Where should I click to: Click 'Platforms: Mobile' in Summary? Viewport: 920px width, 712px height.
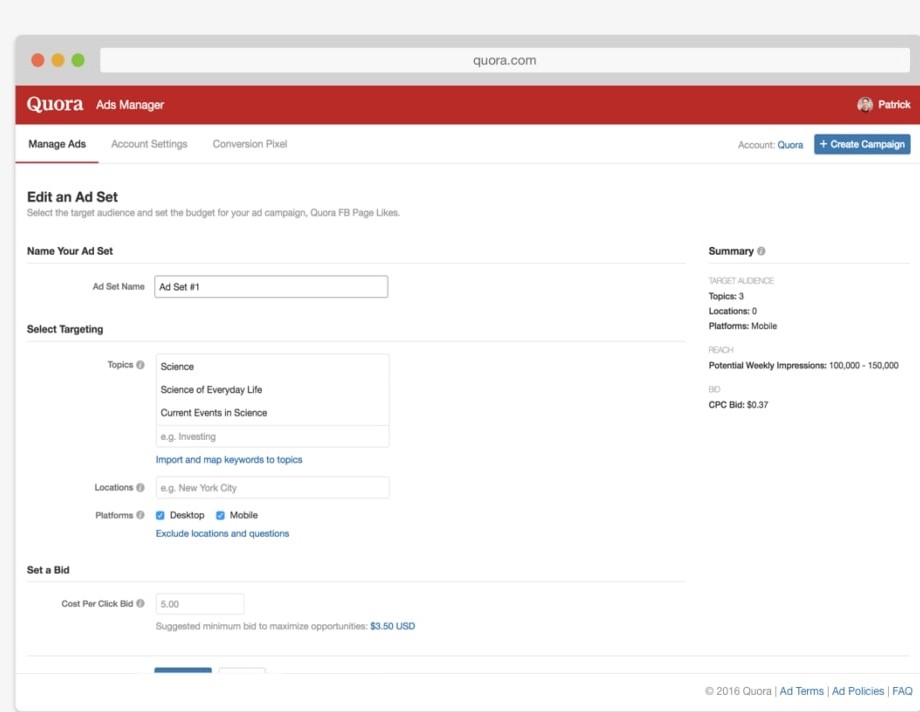pos(743,326)
